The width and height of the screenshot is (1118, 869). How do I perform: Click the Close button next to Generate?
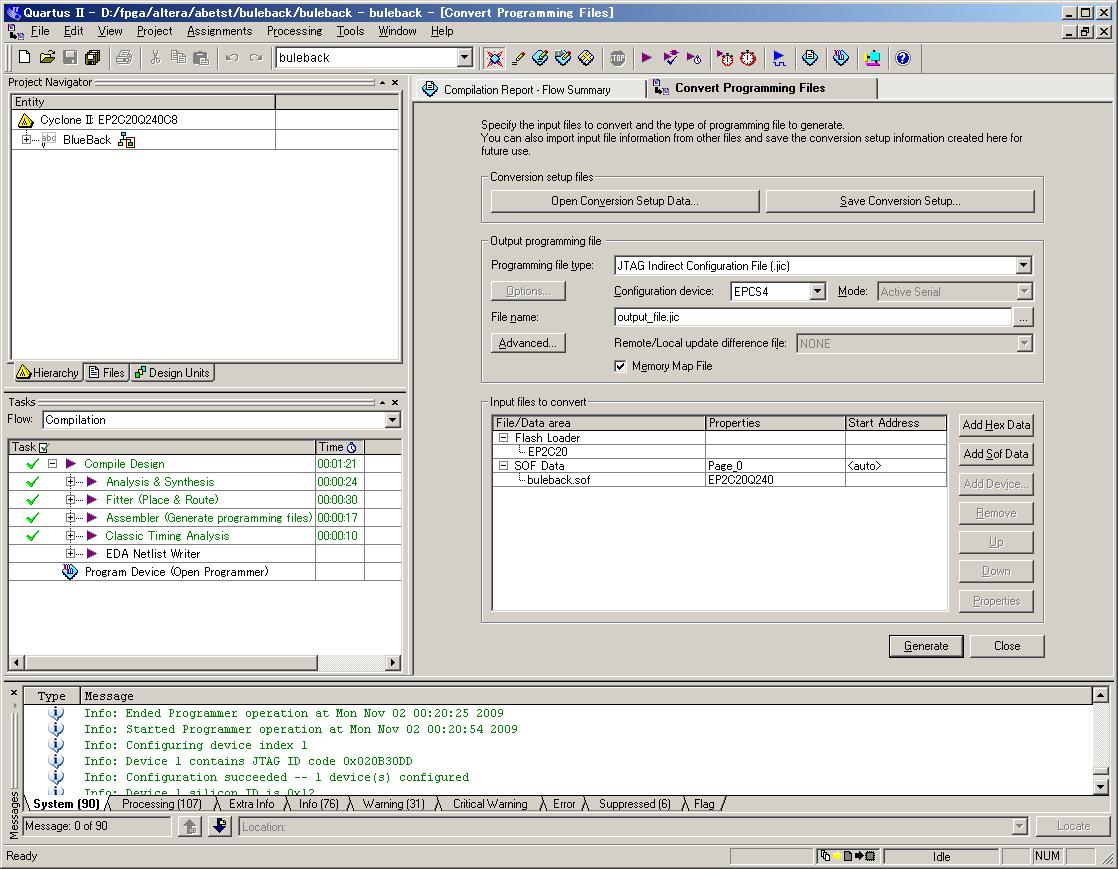pyautogui.click(x=1007, y=646)
